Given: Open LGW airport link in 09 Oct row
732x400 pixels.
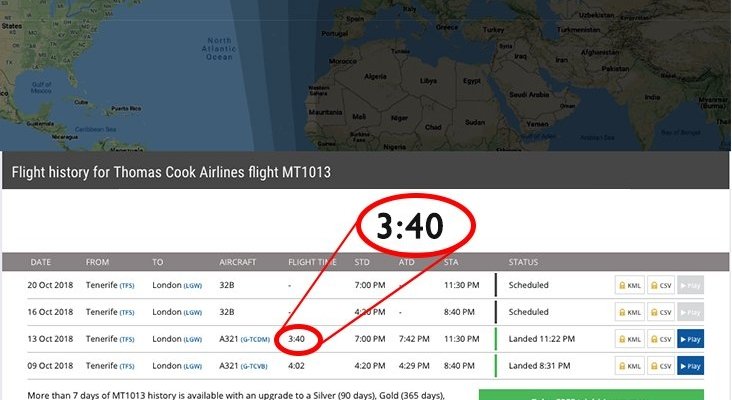Looking at the screenshot, I should click(193, 366).
